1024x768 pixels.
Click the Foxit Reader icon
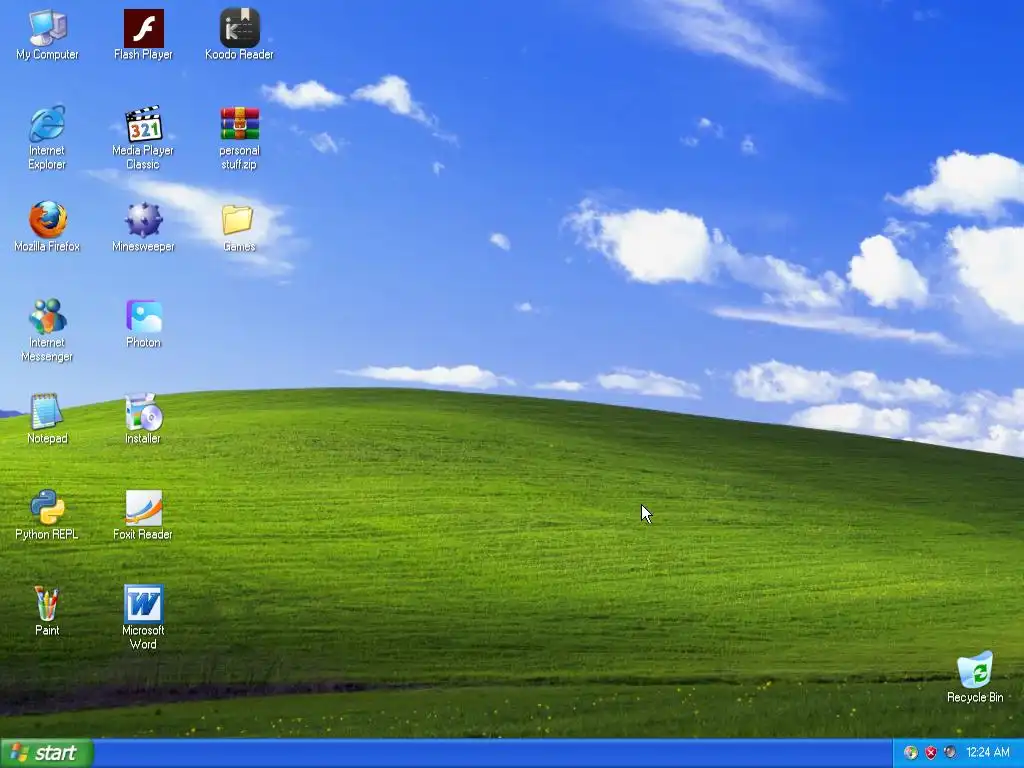click(x=144, y=515)
